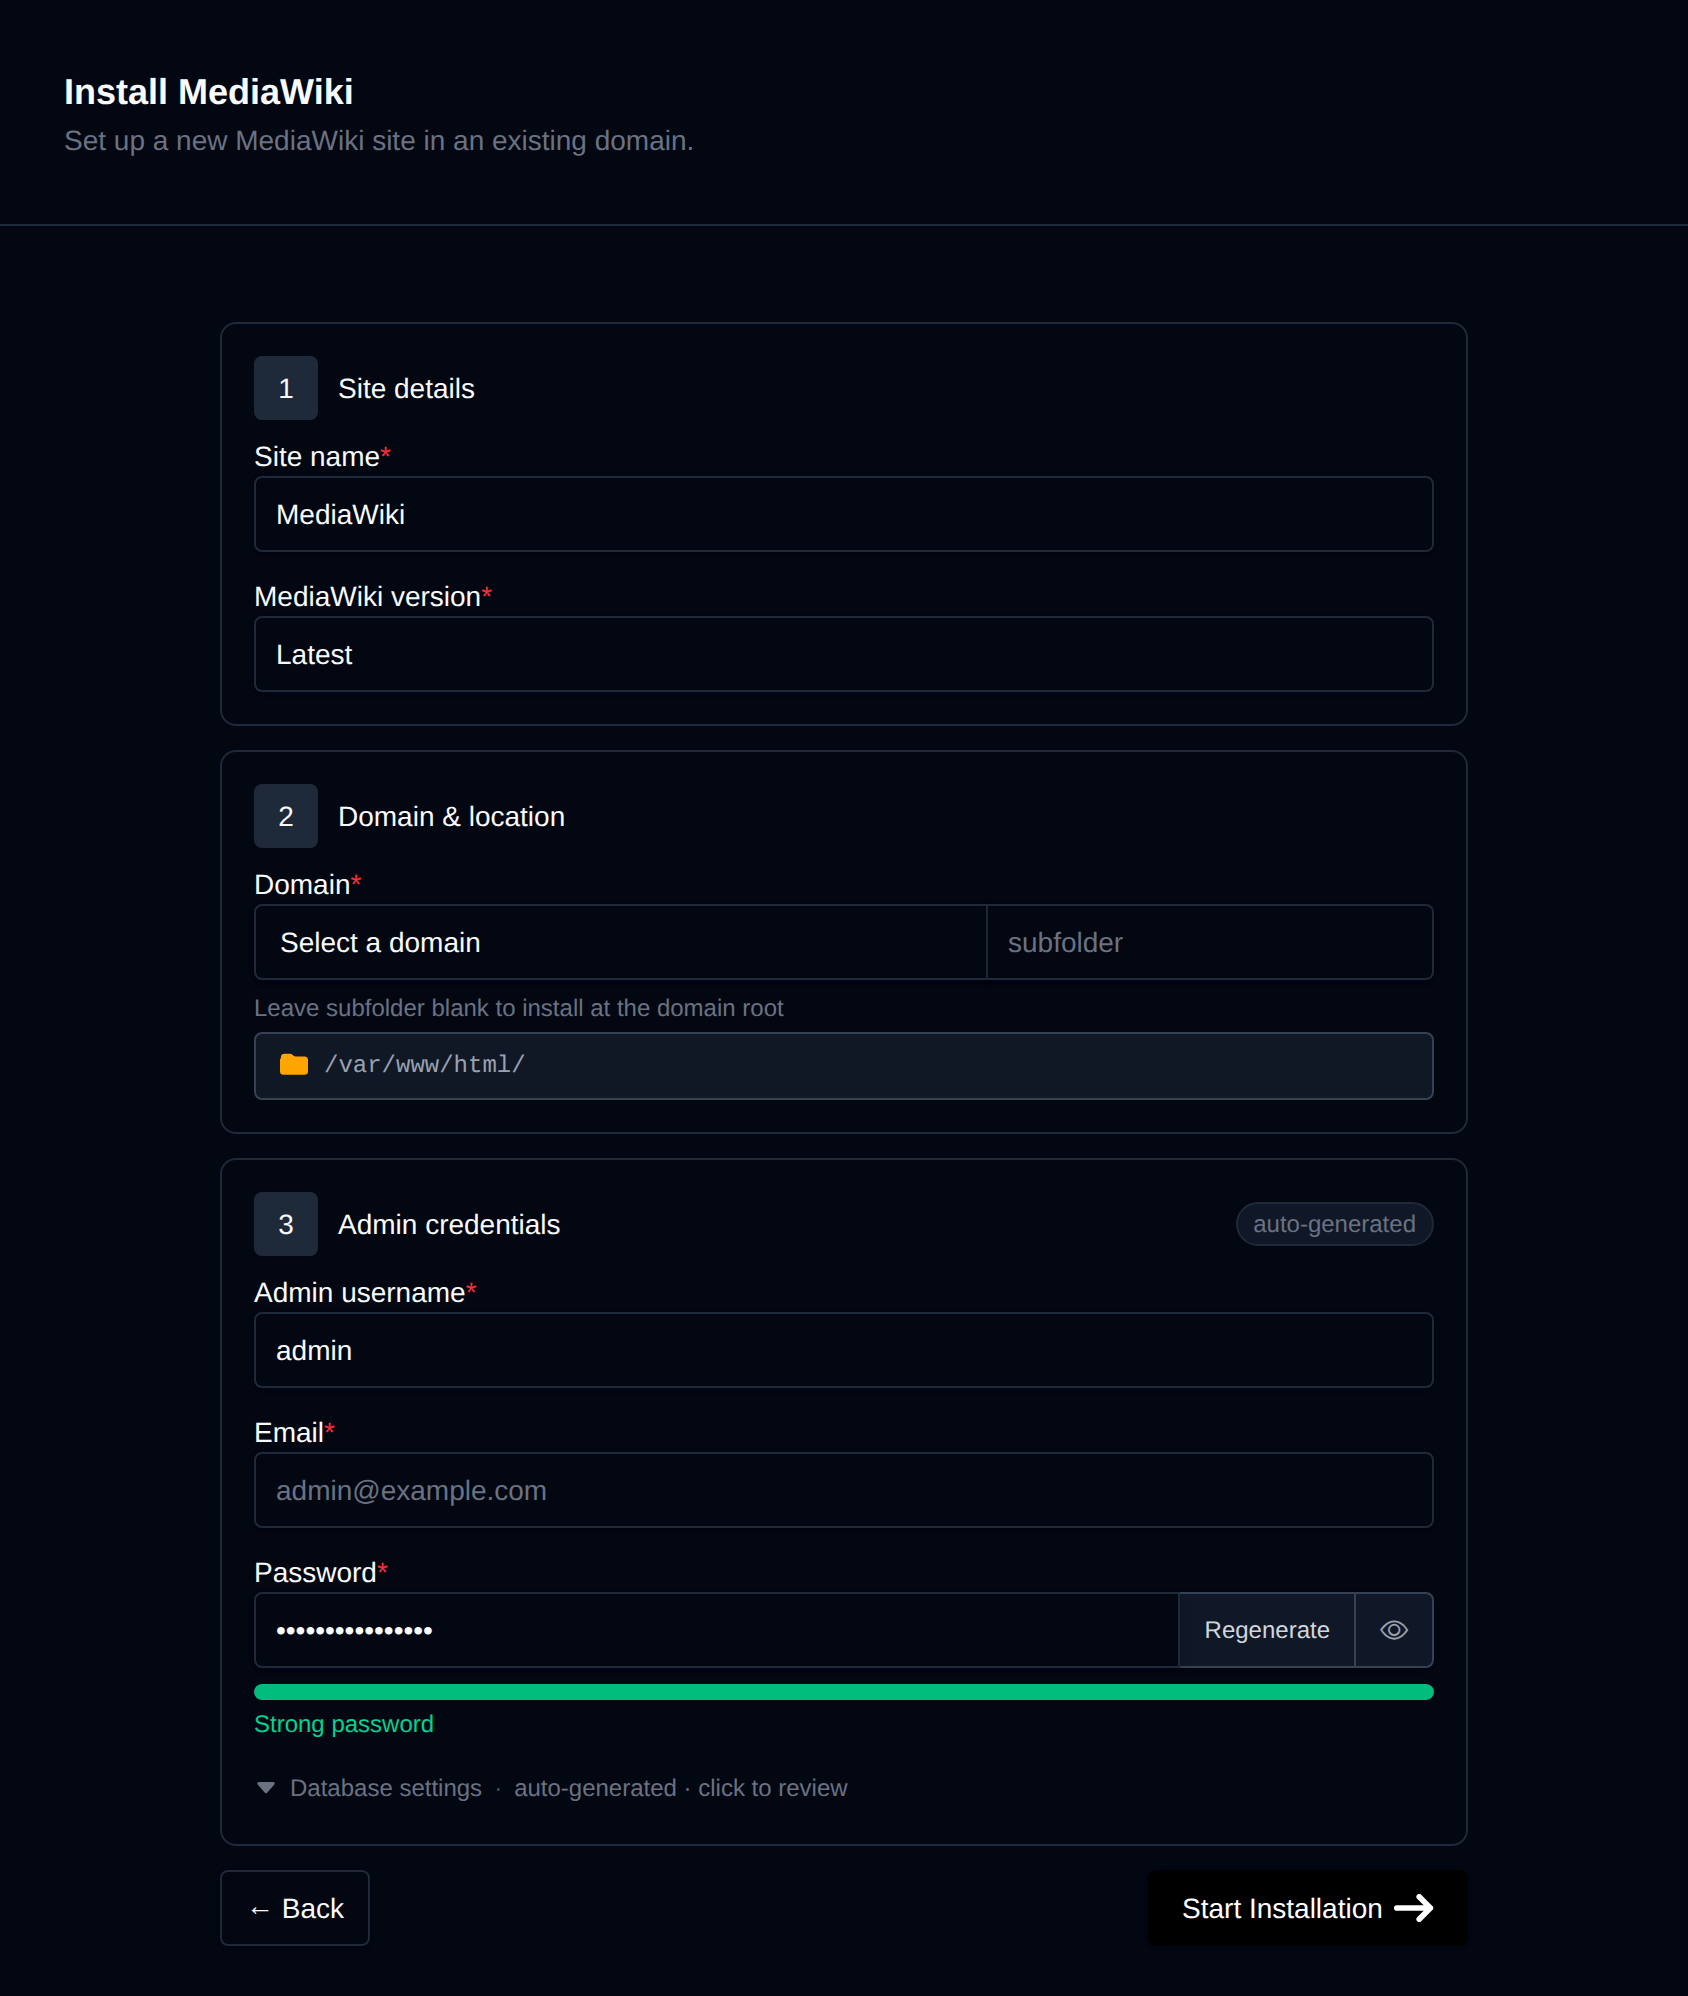The image size is (1688, 1996).
Task: Click the 'Leave subfolder blank' hint text
Action: [x=519, y=1008]
